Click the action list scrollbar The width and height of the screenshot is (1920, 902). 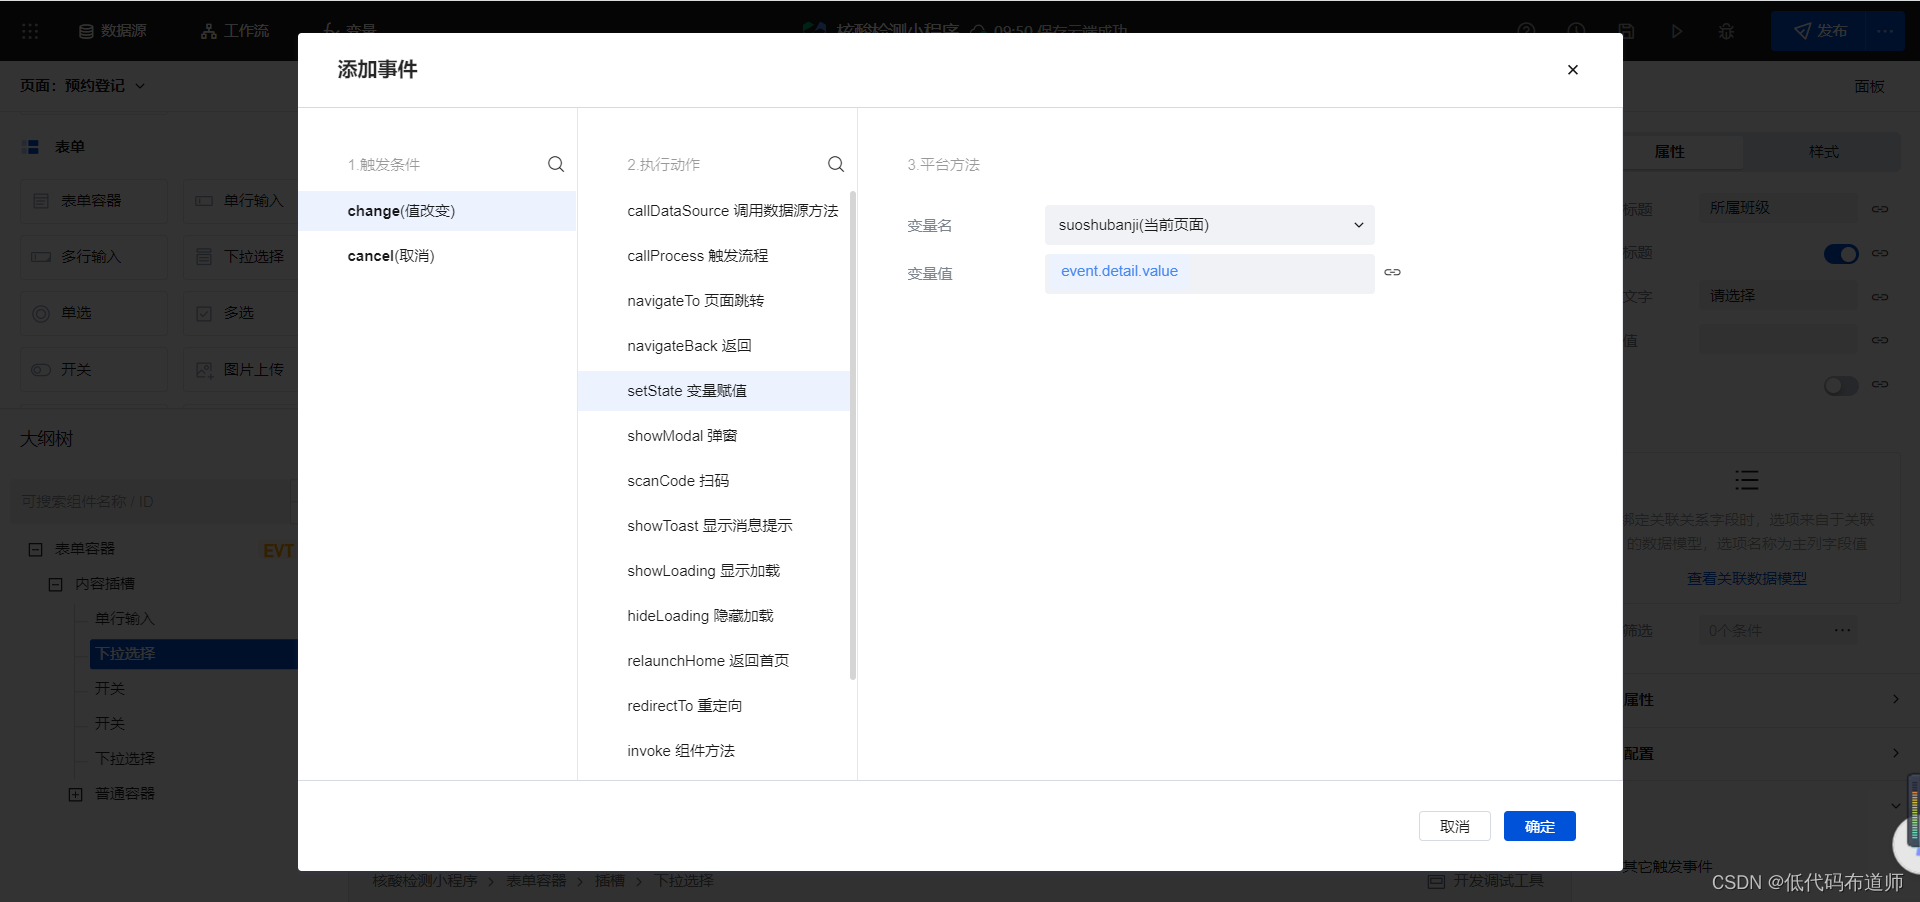click(x=853, y=435)
